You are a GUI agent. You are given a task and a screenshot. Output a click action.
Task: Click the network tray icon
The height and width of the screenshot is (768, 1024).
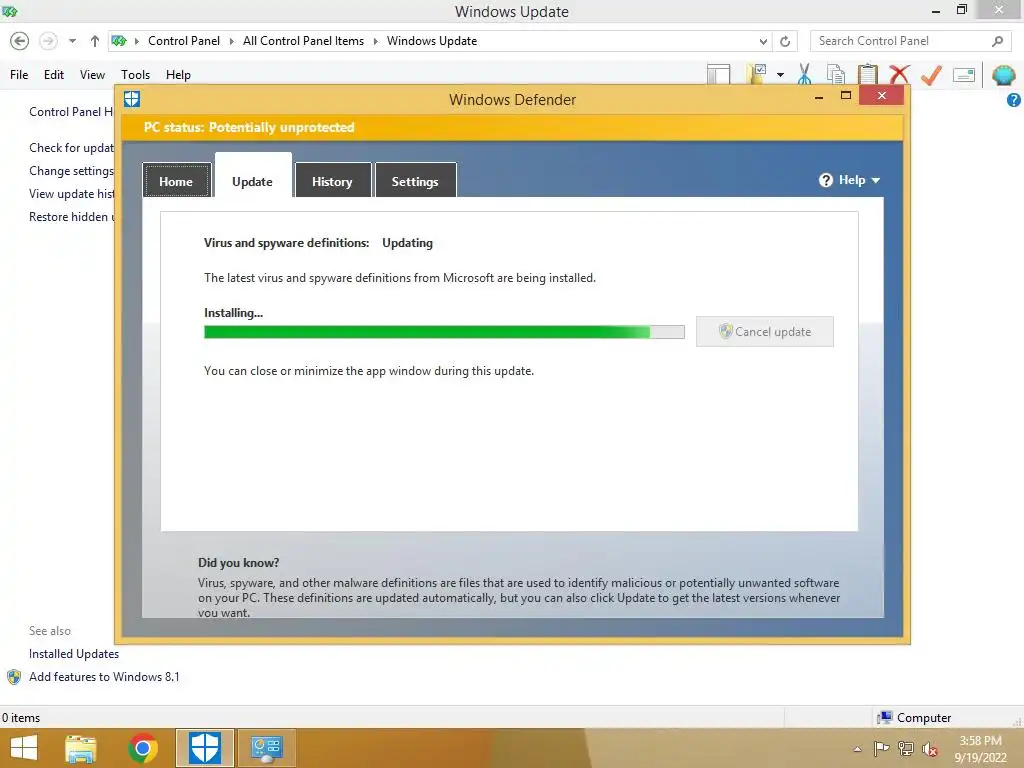[906, 749]
